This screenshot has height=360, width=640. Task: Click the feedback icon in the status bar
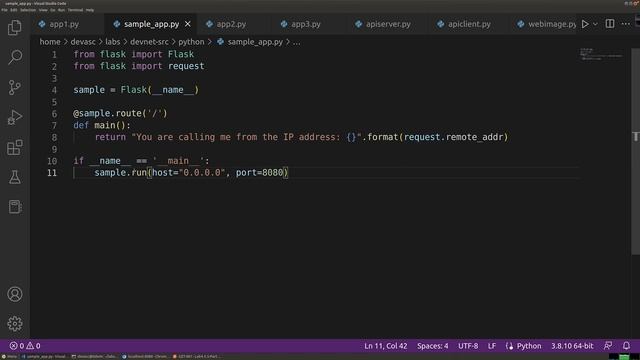(608, 346)
